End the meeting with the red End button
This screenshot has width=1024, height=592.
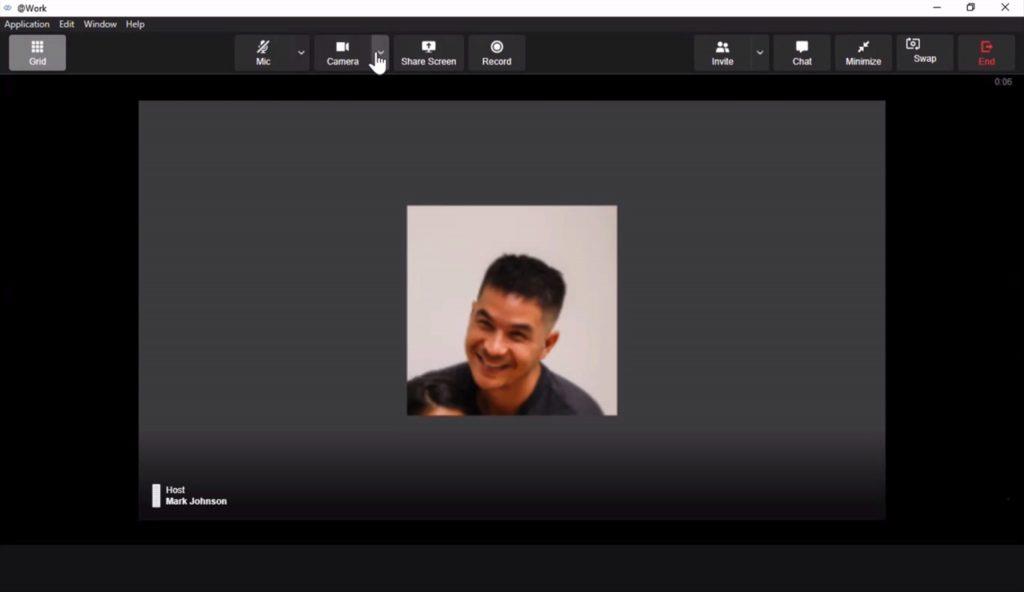click(986, 52)
